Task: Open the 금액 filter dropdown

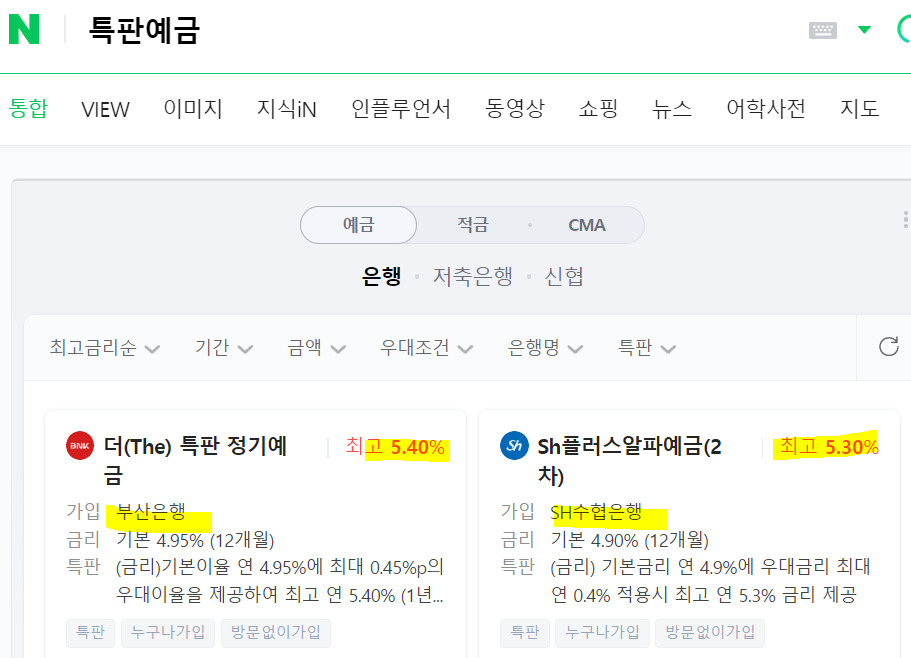Action: pos(315,347)
